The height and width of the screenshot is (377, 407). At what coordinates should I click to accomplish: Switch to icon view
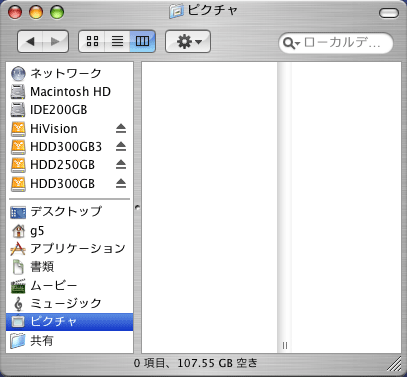pyautogui.click(x=92, y=41)
